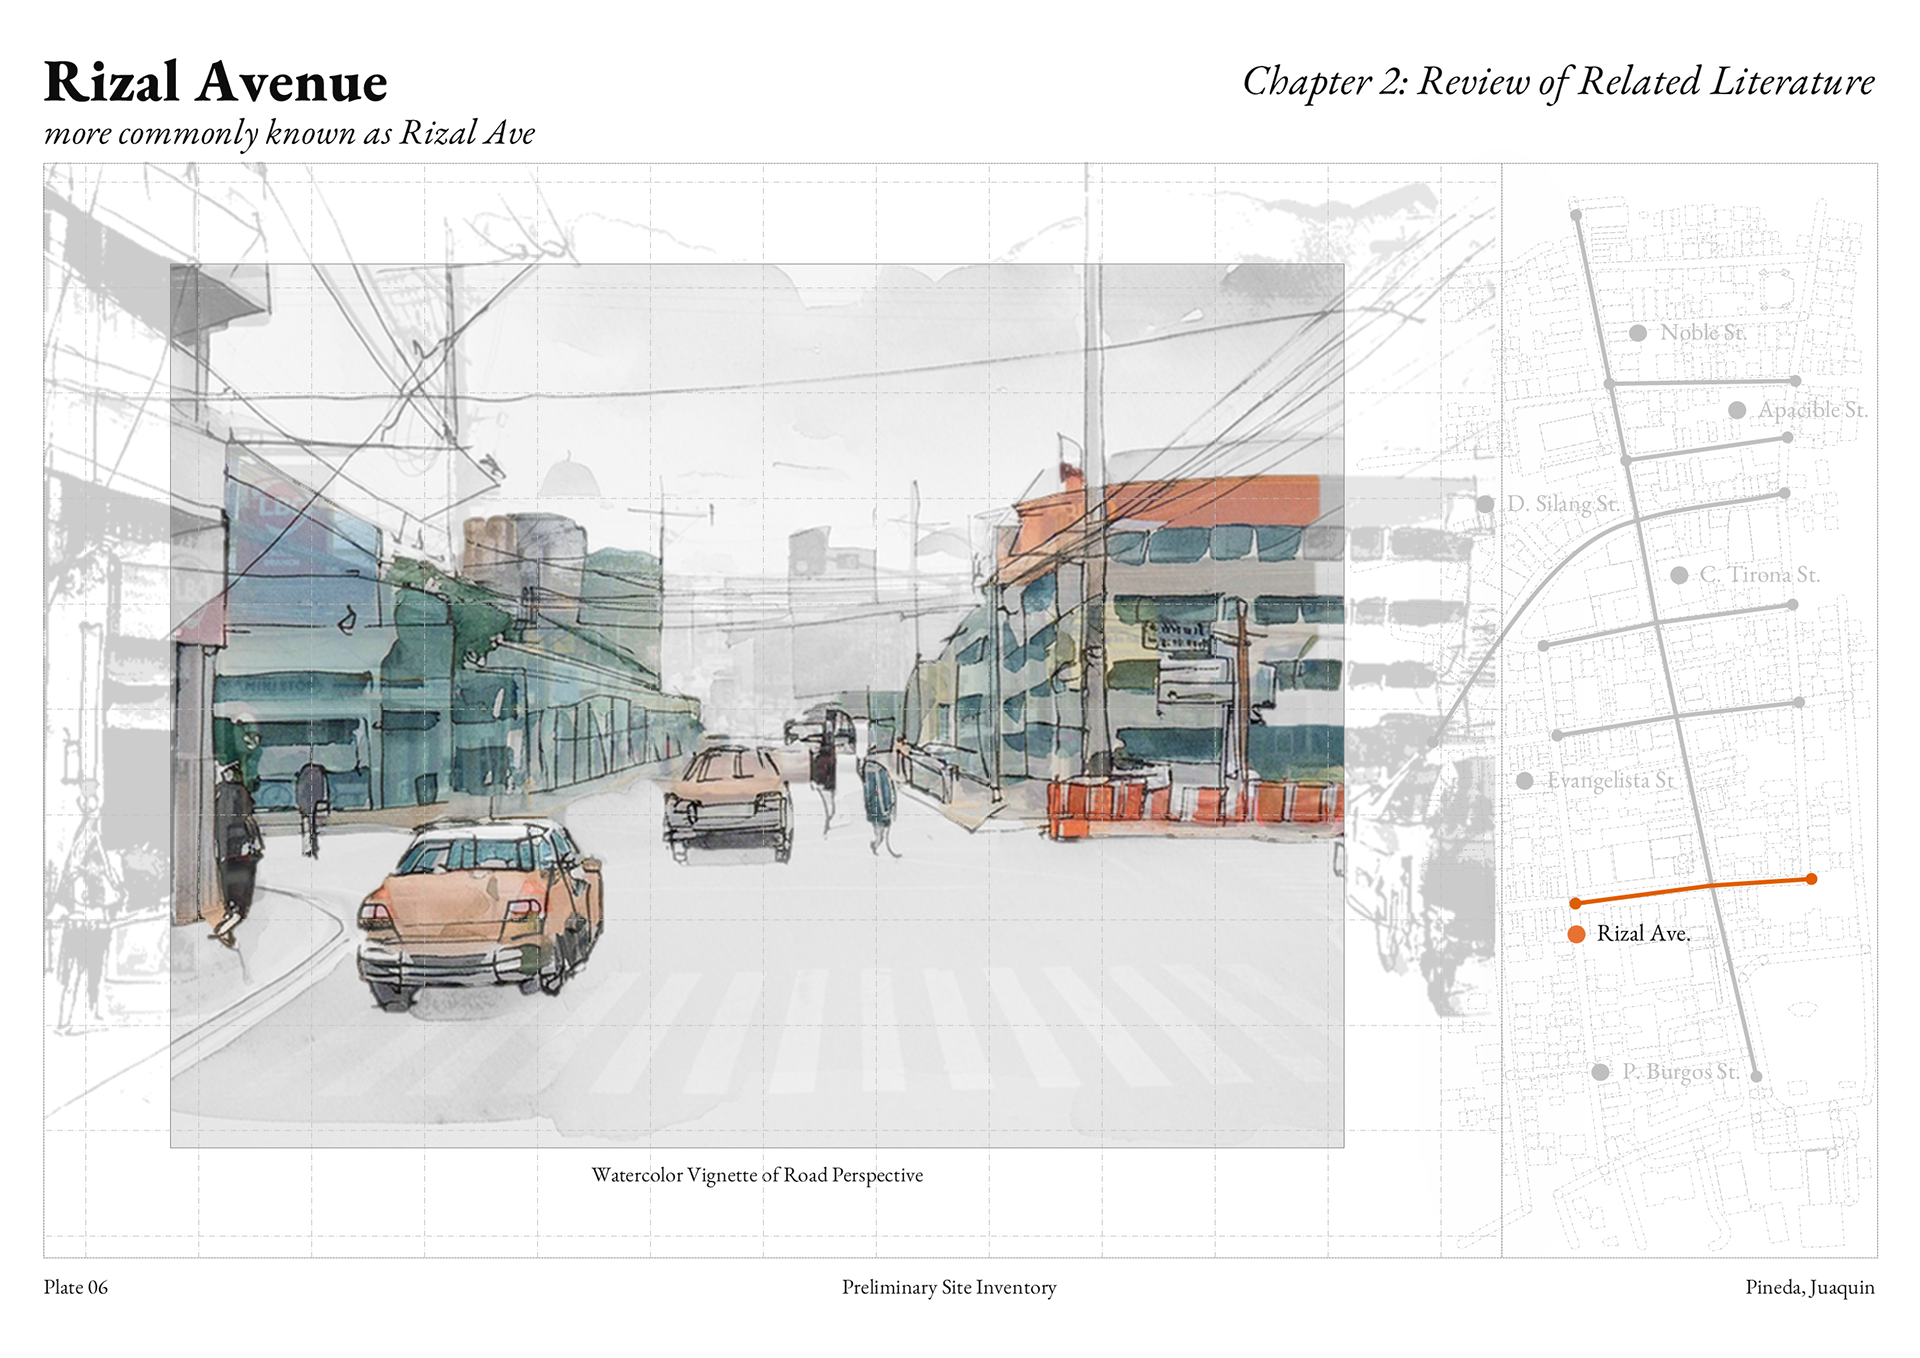Select the Pineda, Juaquin author name
The width and height of the screenshot is (1920, 1358).
[1809, 1287]
